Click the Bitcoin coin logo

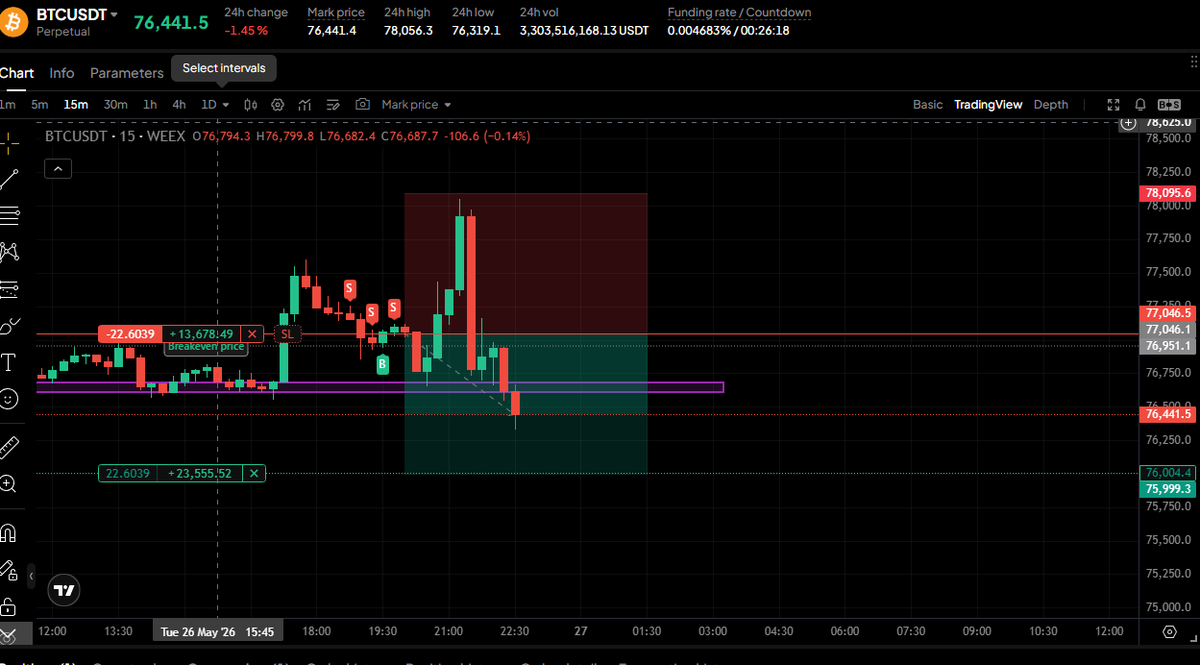pos(13,21)
